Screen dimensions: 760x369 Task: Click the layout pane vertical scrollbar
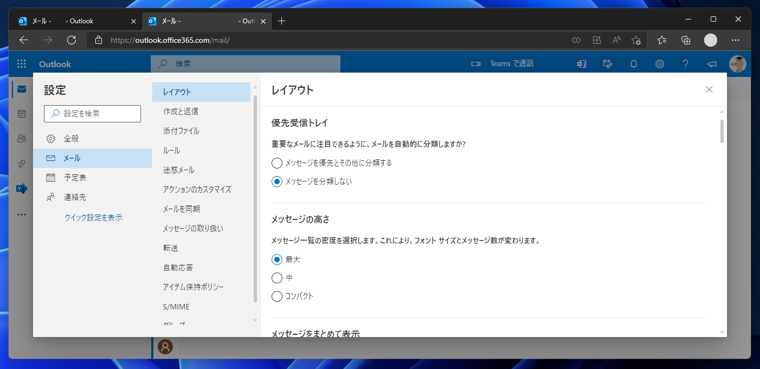pos(722,131)
